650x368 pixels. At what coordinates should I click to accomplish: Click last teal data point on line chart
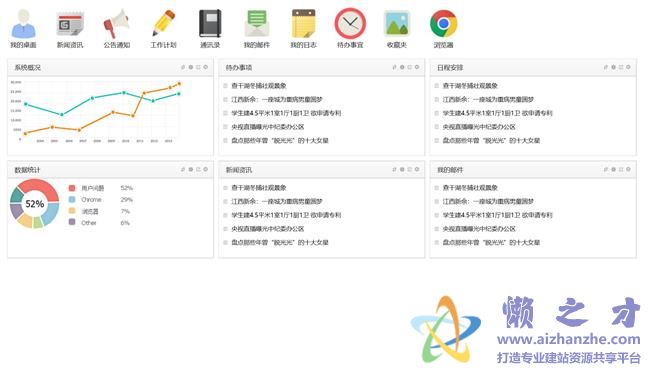[179, 94]
